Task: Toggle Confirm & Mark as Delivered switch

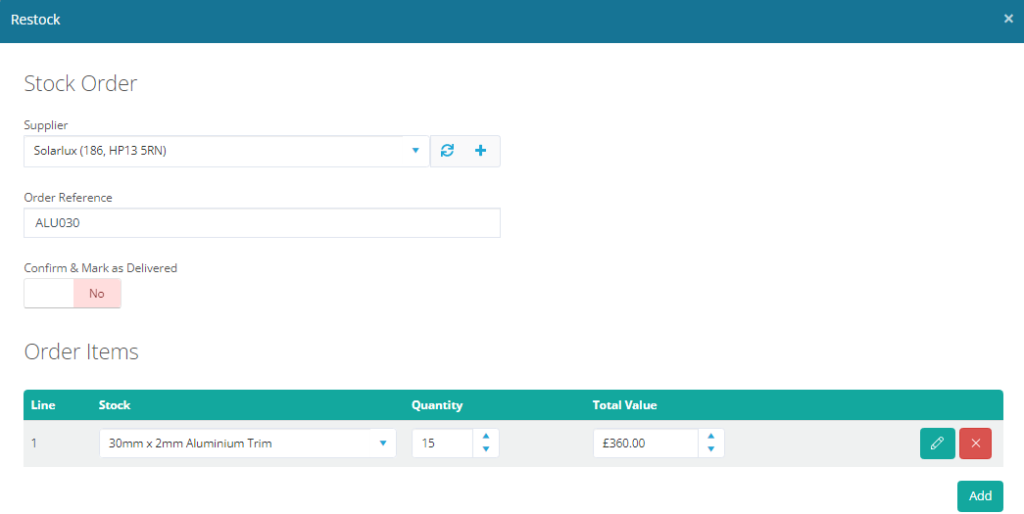Action: [72, 294]
